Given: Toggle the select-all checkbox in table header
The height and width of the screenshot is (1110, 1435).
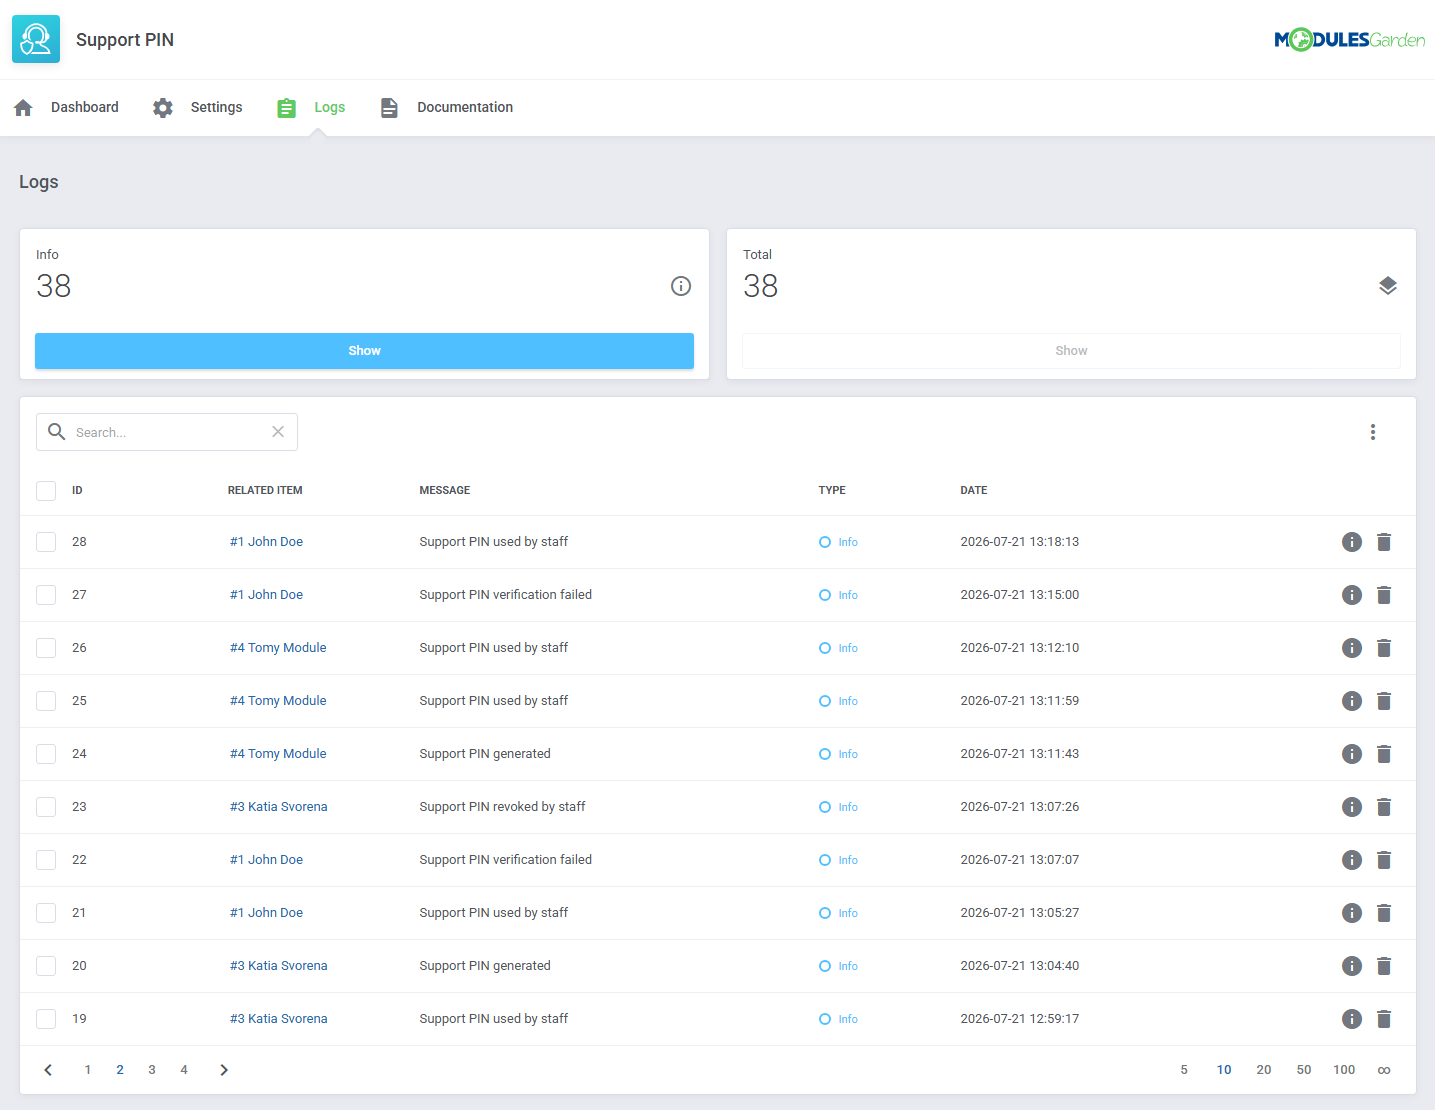Looking at the screenshot, I should point(46,491).
